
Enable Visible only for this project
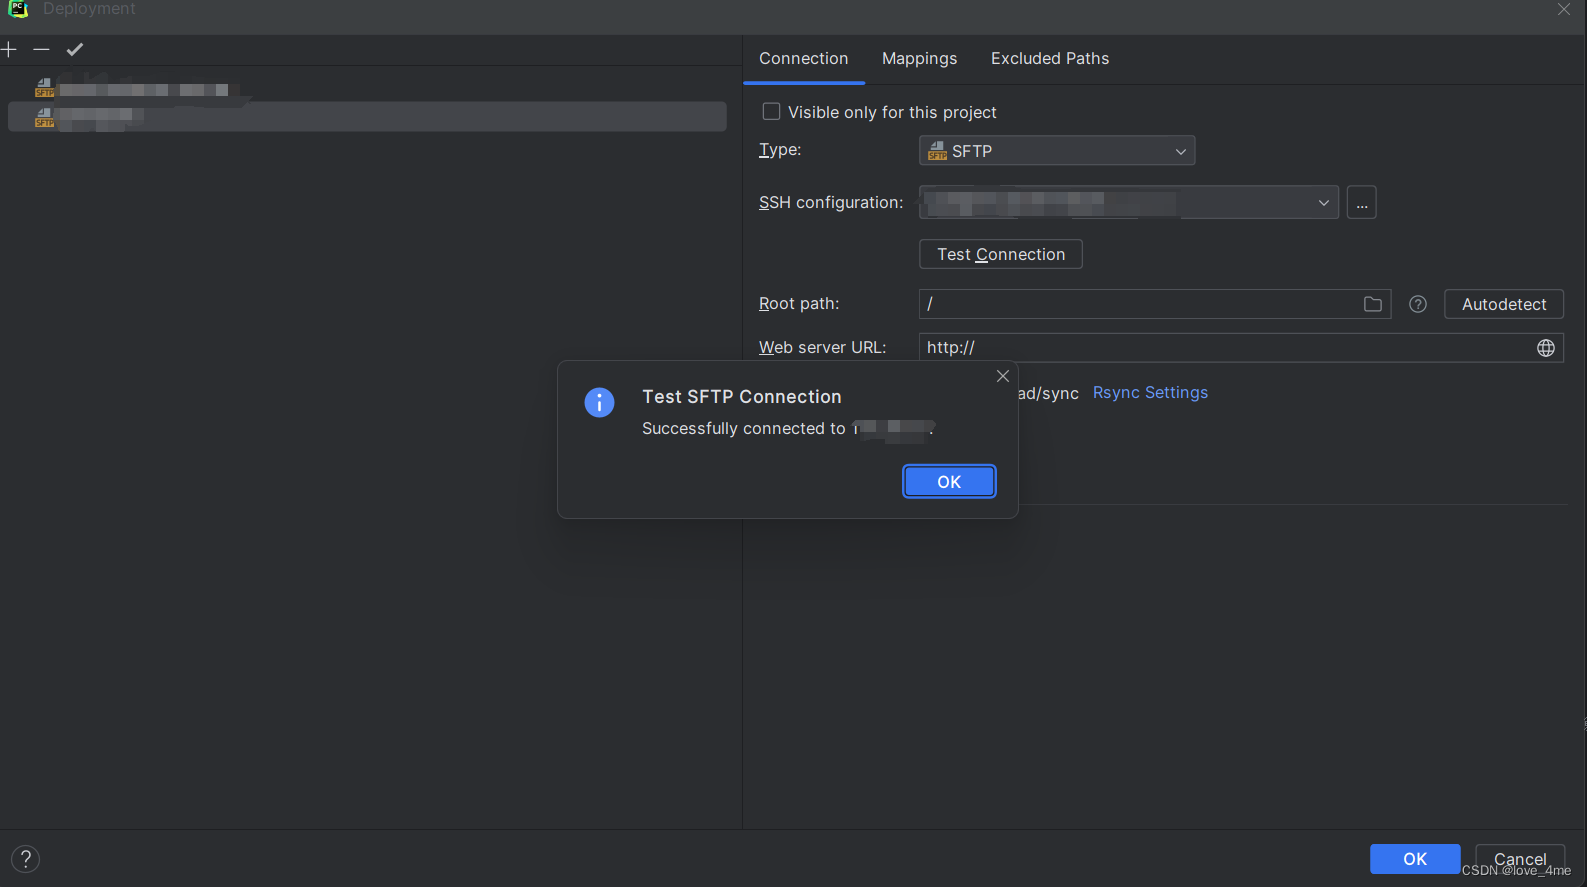pyautogui.click(x=771, y=112)
